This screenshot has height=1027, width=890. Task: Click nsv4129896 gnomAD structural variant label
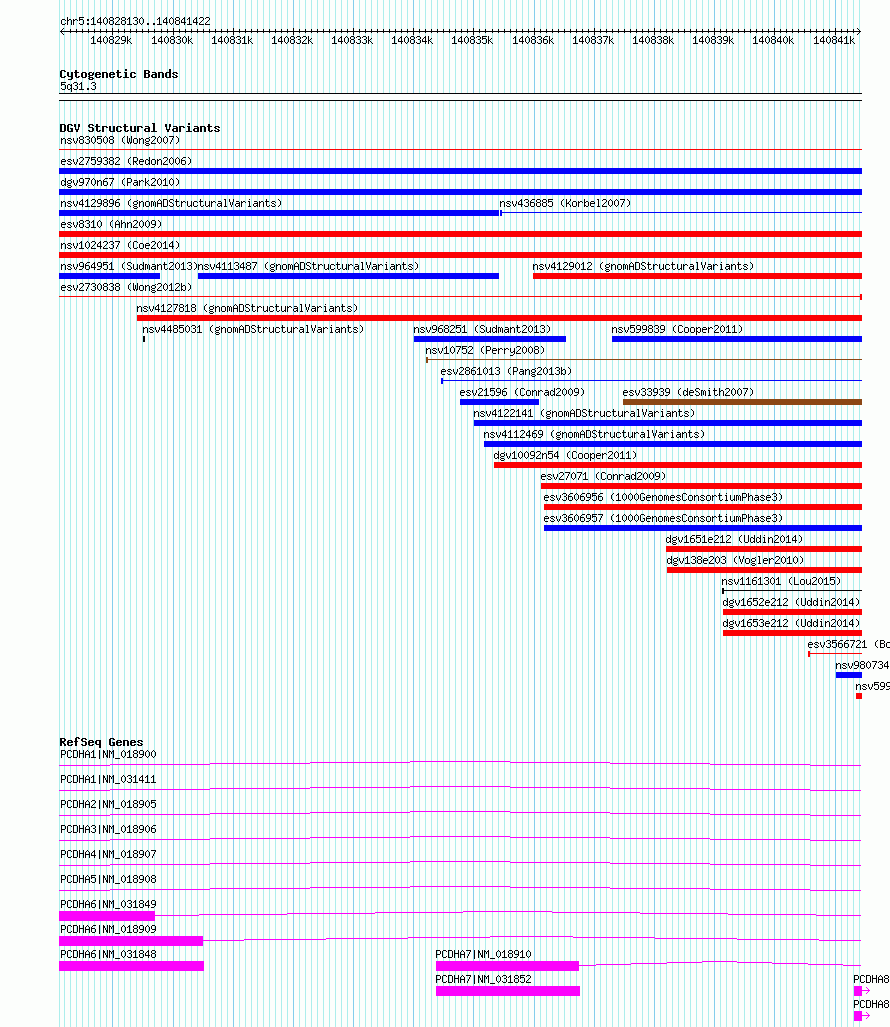pyautogui.click(x=171, y=203)
